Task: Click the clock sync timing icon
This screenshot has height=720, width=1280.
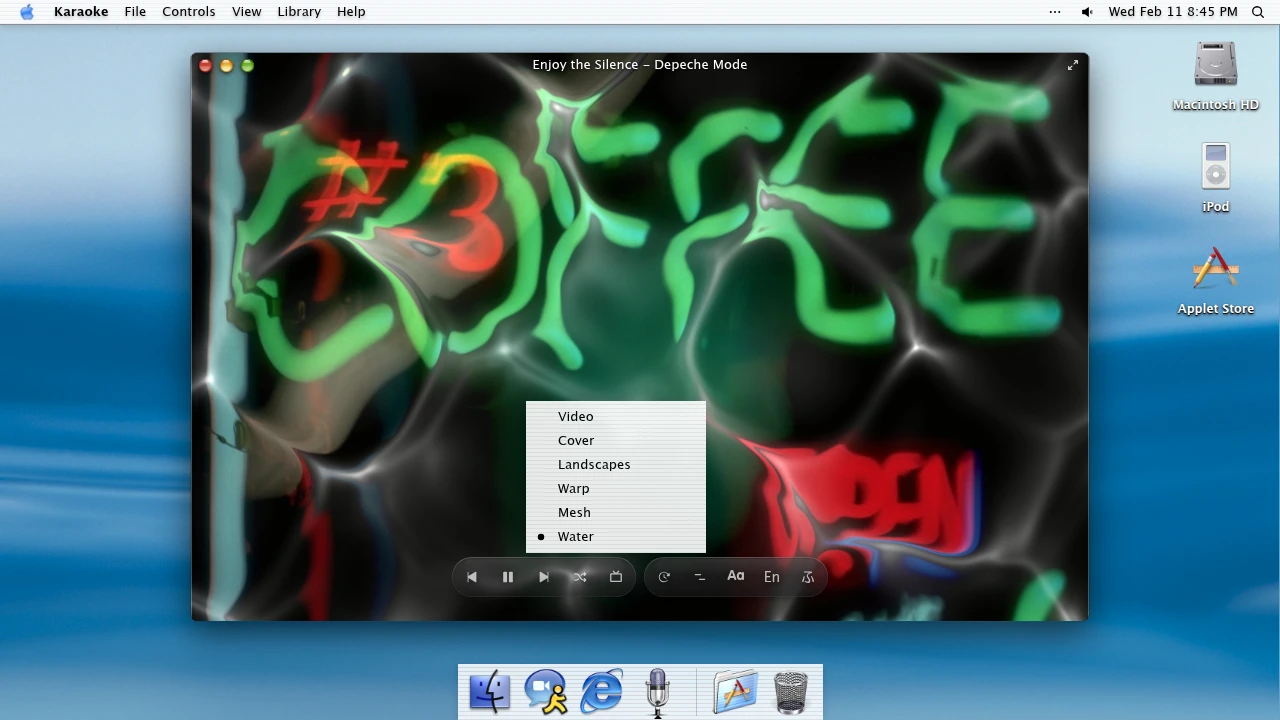Action: tap(664, 577)
